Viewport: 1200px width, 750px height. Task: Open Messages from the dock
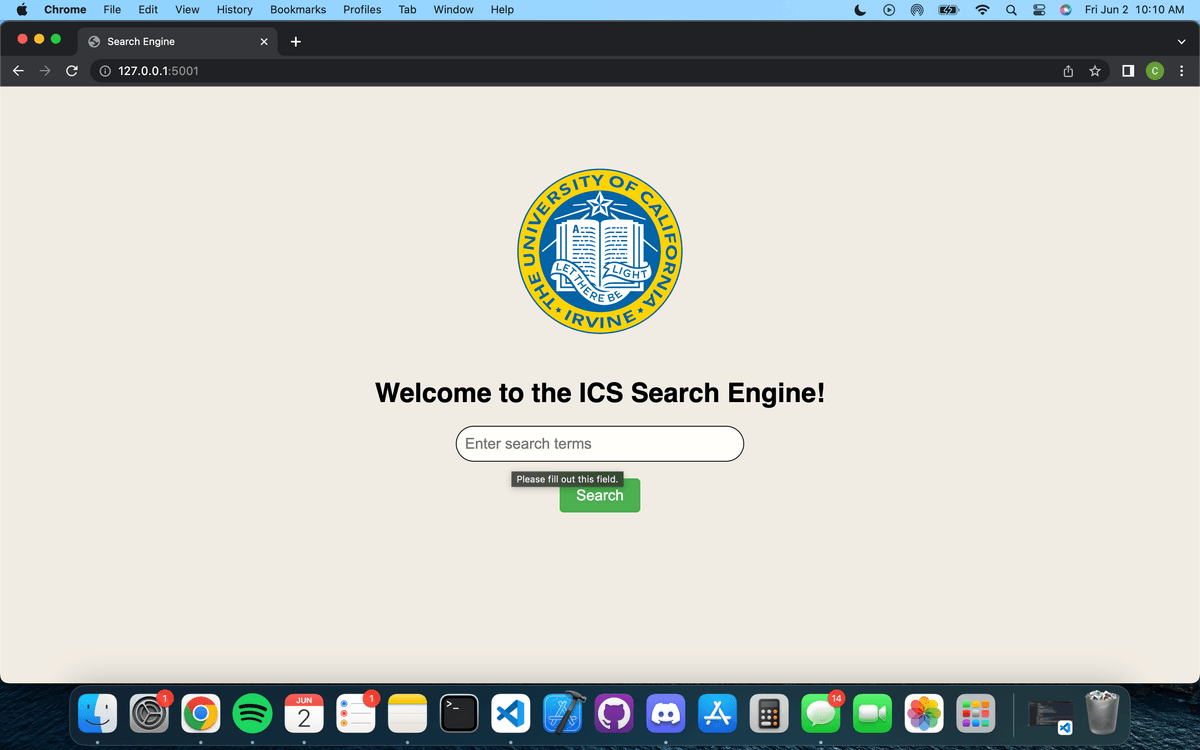pos(821,713)
